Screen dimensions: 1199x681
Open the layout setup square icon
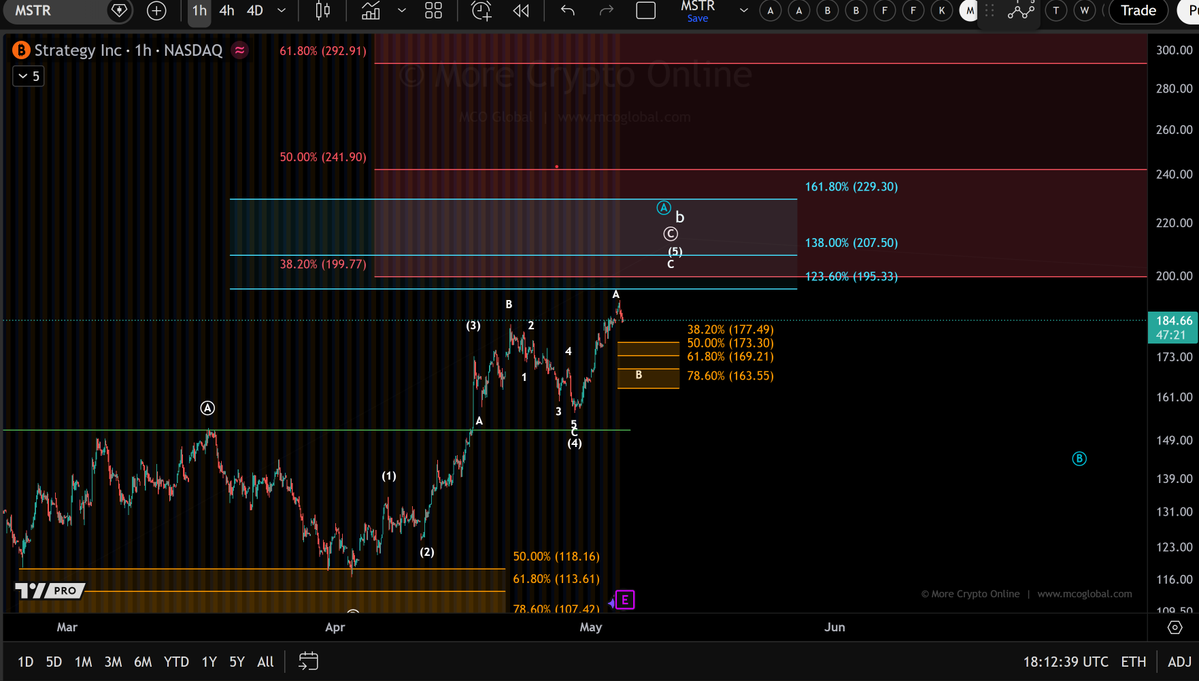pyautogui.click(x=646, y=11)
